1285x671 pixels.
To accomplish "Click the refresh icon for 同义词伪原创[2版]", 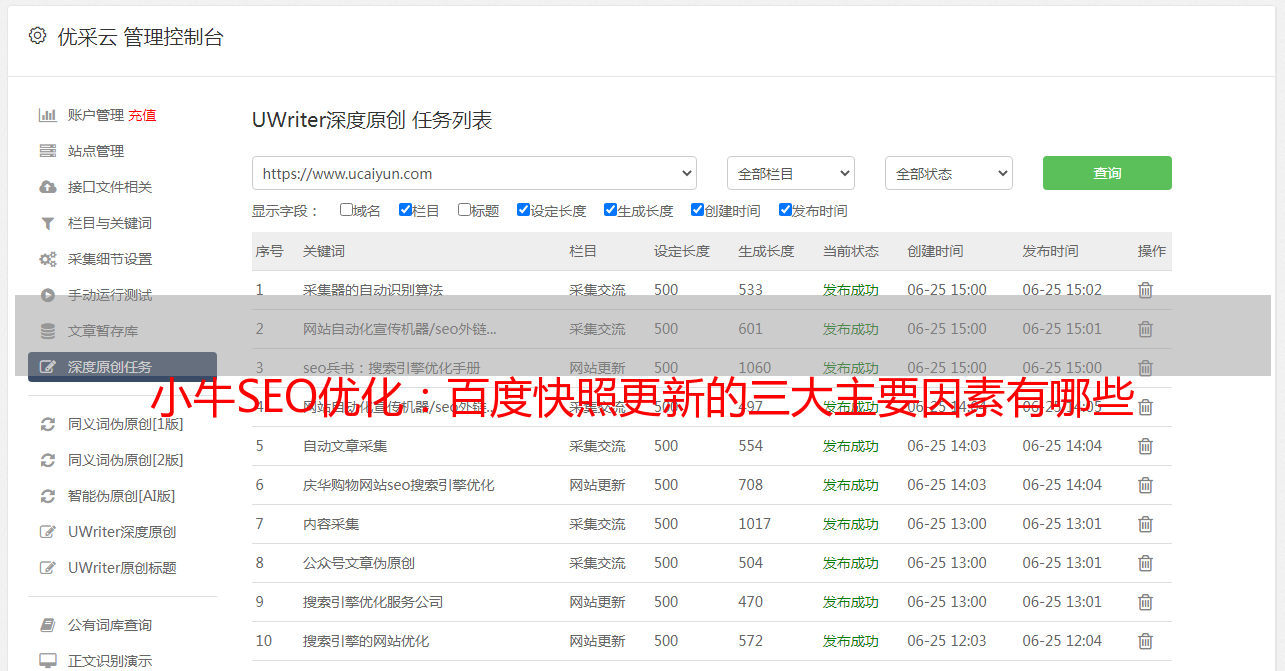I will coord(47,460).
